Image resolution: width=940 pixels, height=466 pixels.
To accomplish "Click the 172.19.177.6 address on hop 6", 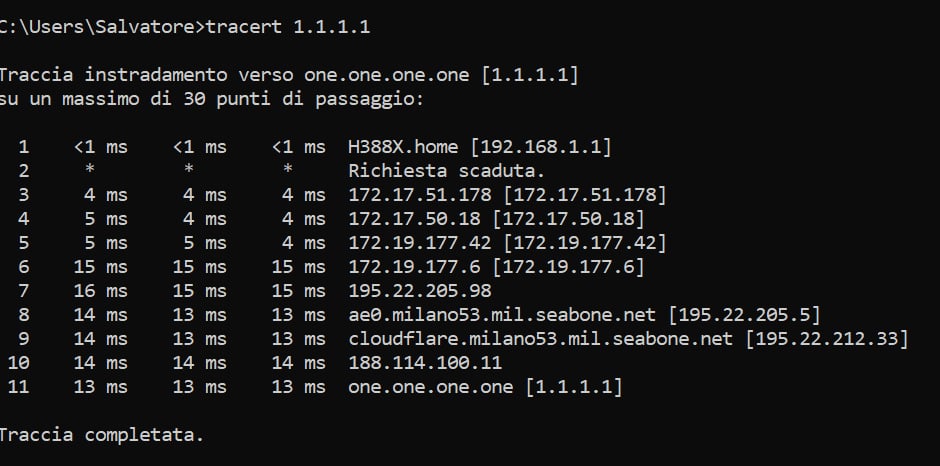I will point(414,267).
